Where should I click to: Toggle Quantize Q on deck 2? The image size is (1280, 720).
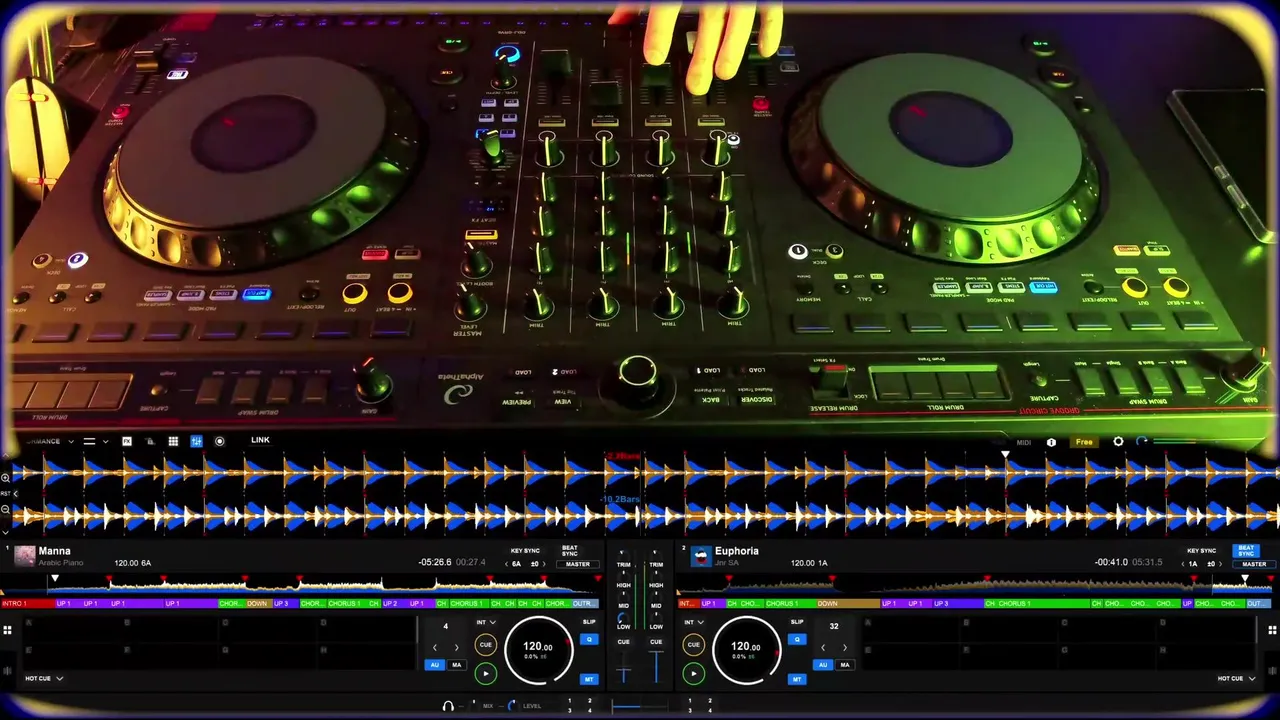click(x=797, y=639)
